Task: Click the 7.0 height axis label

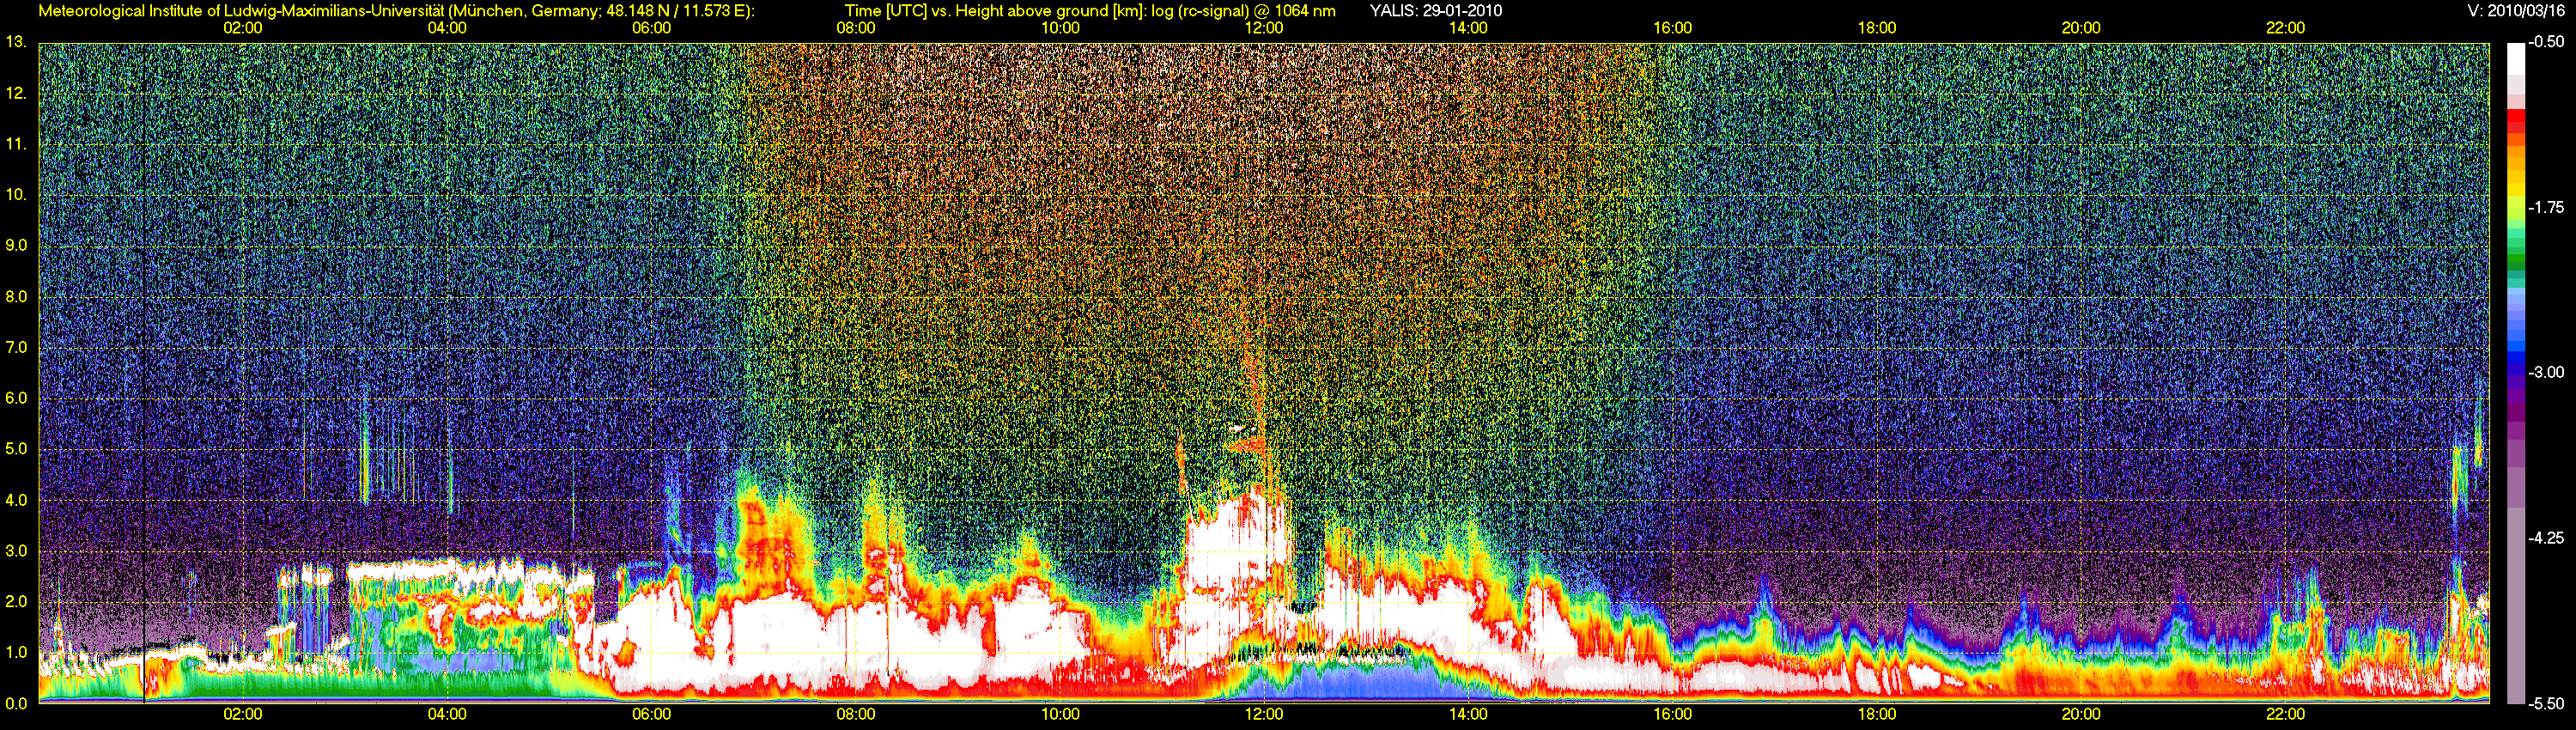Action: pyautogui.click(x=16, y=347)
